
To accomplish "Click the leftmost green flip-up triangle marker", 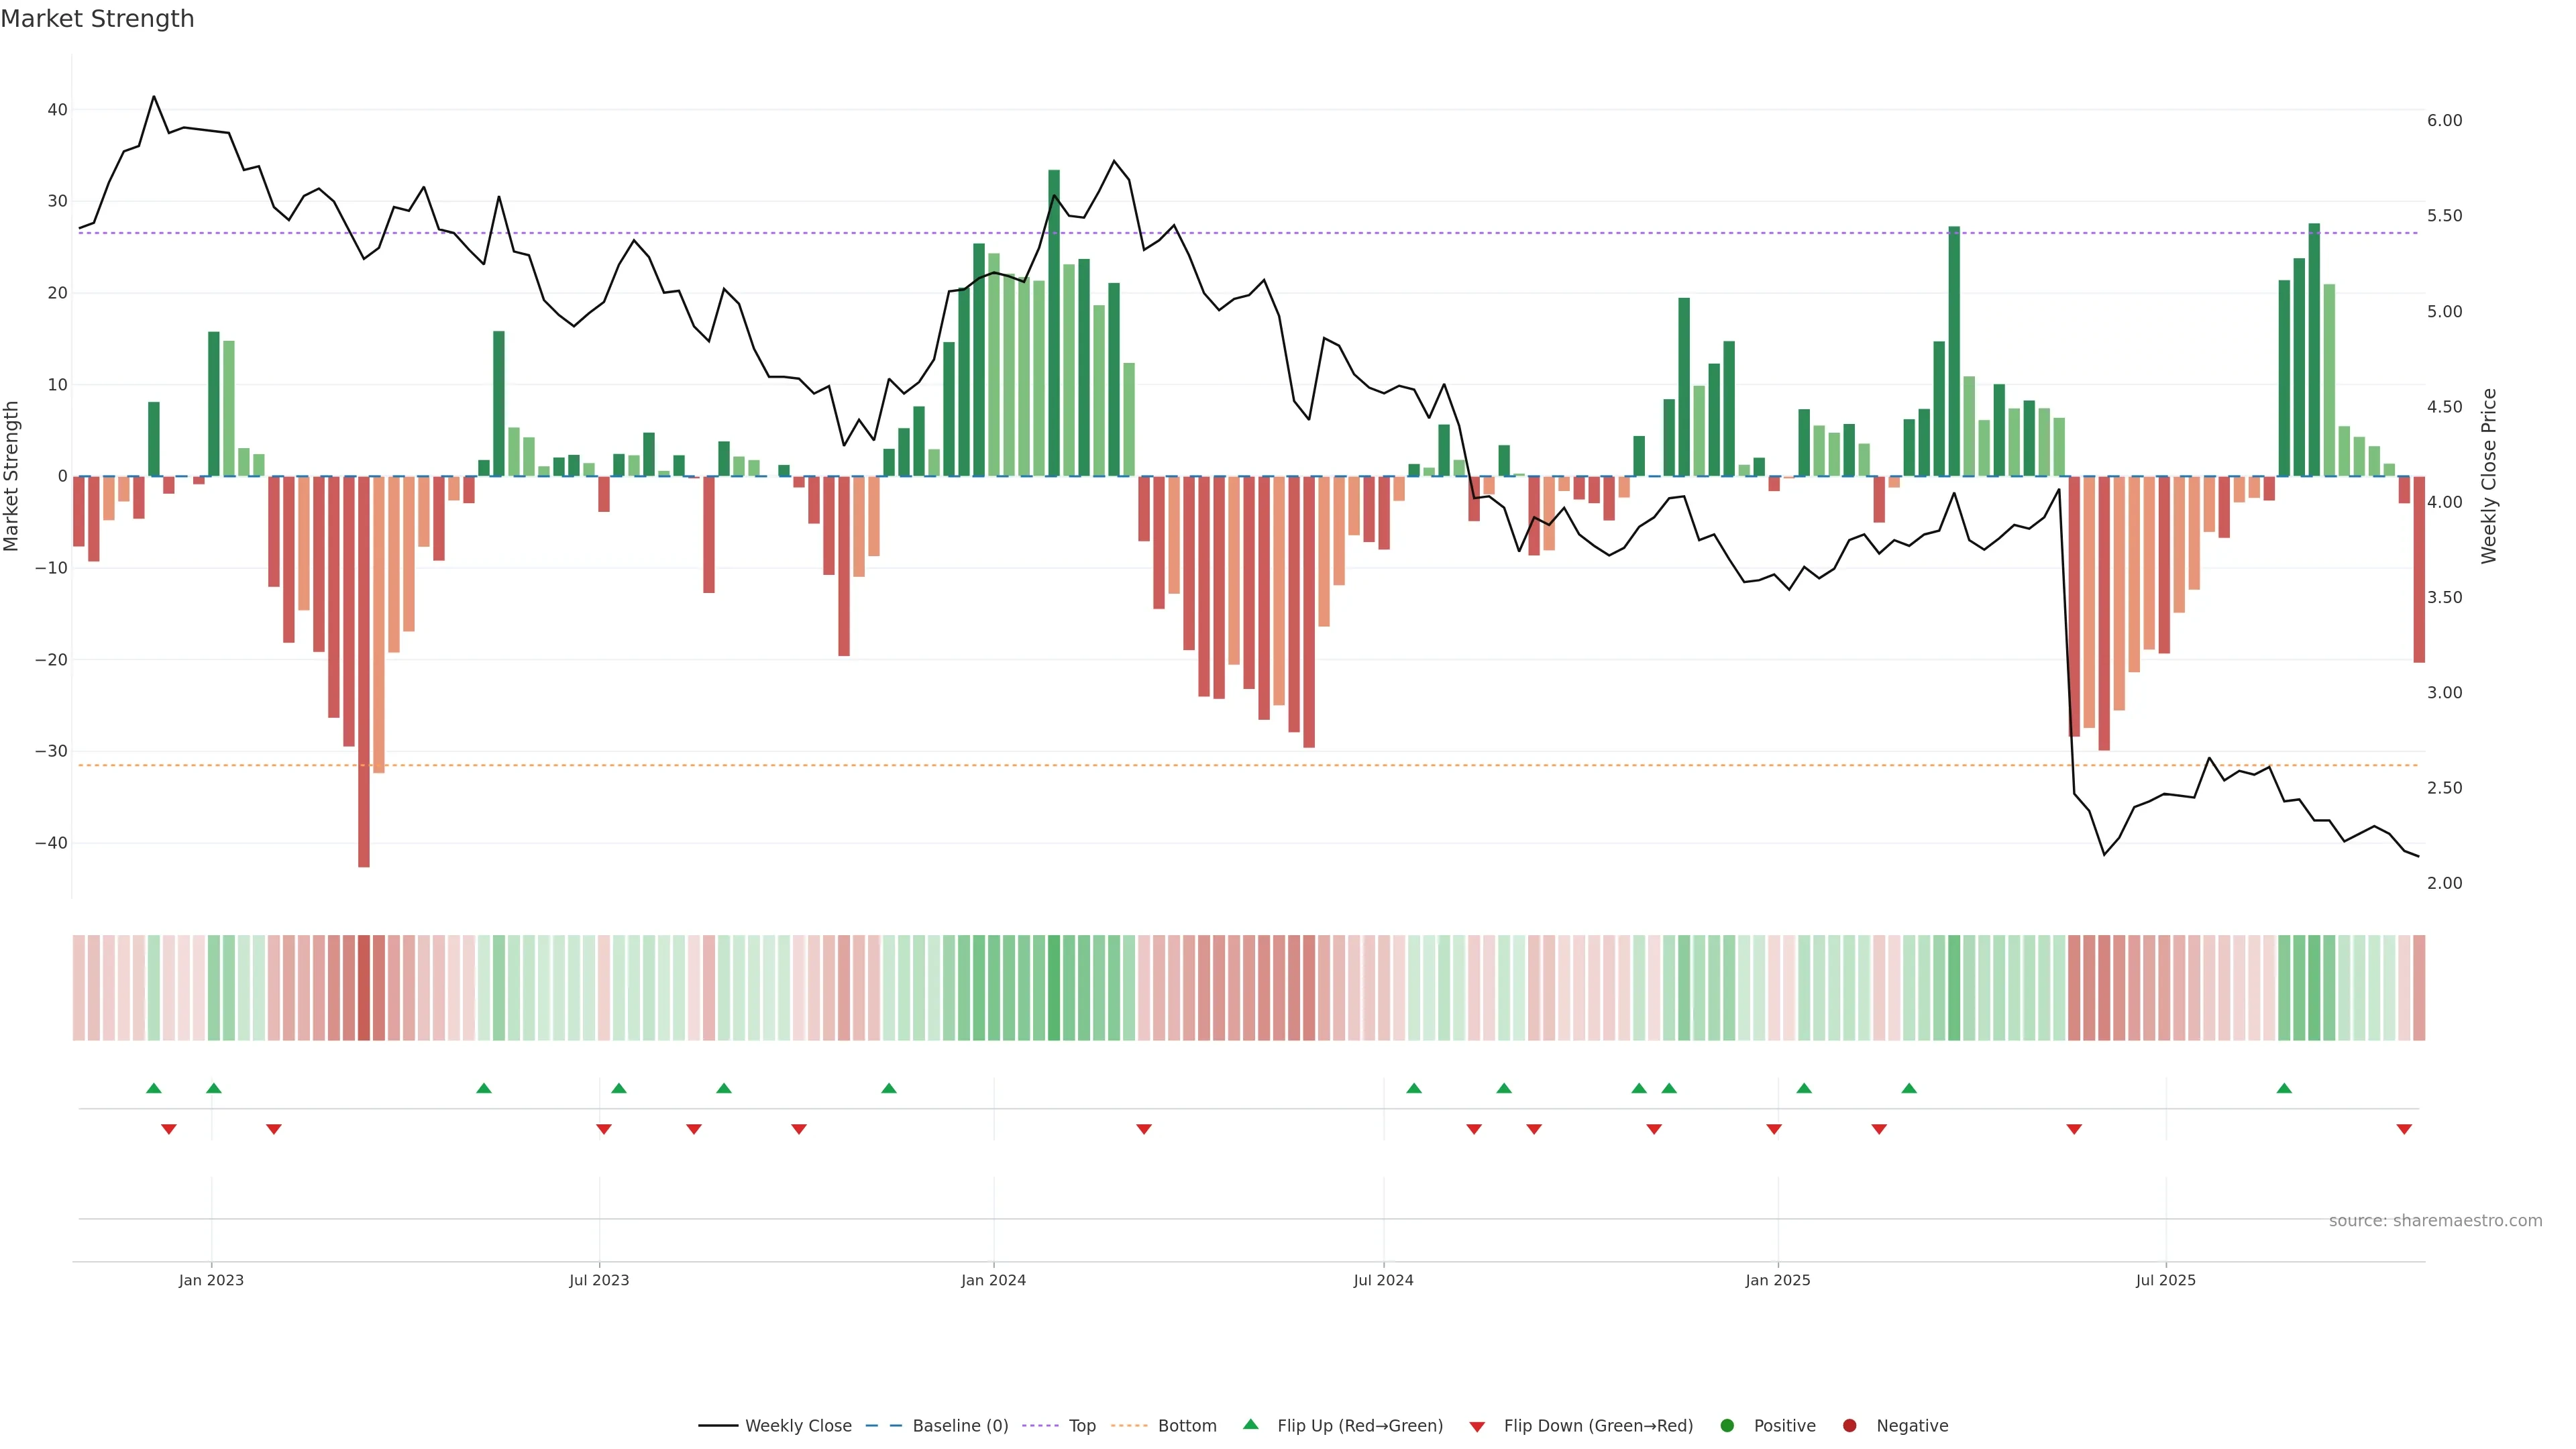I will point(153,1088).
